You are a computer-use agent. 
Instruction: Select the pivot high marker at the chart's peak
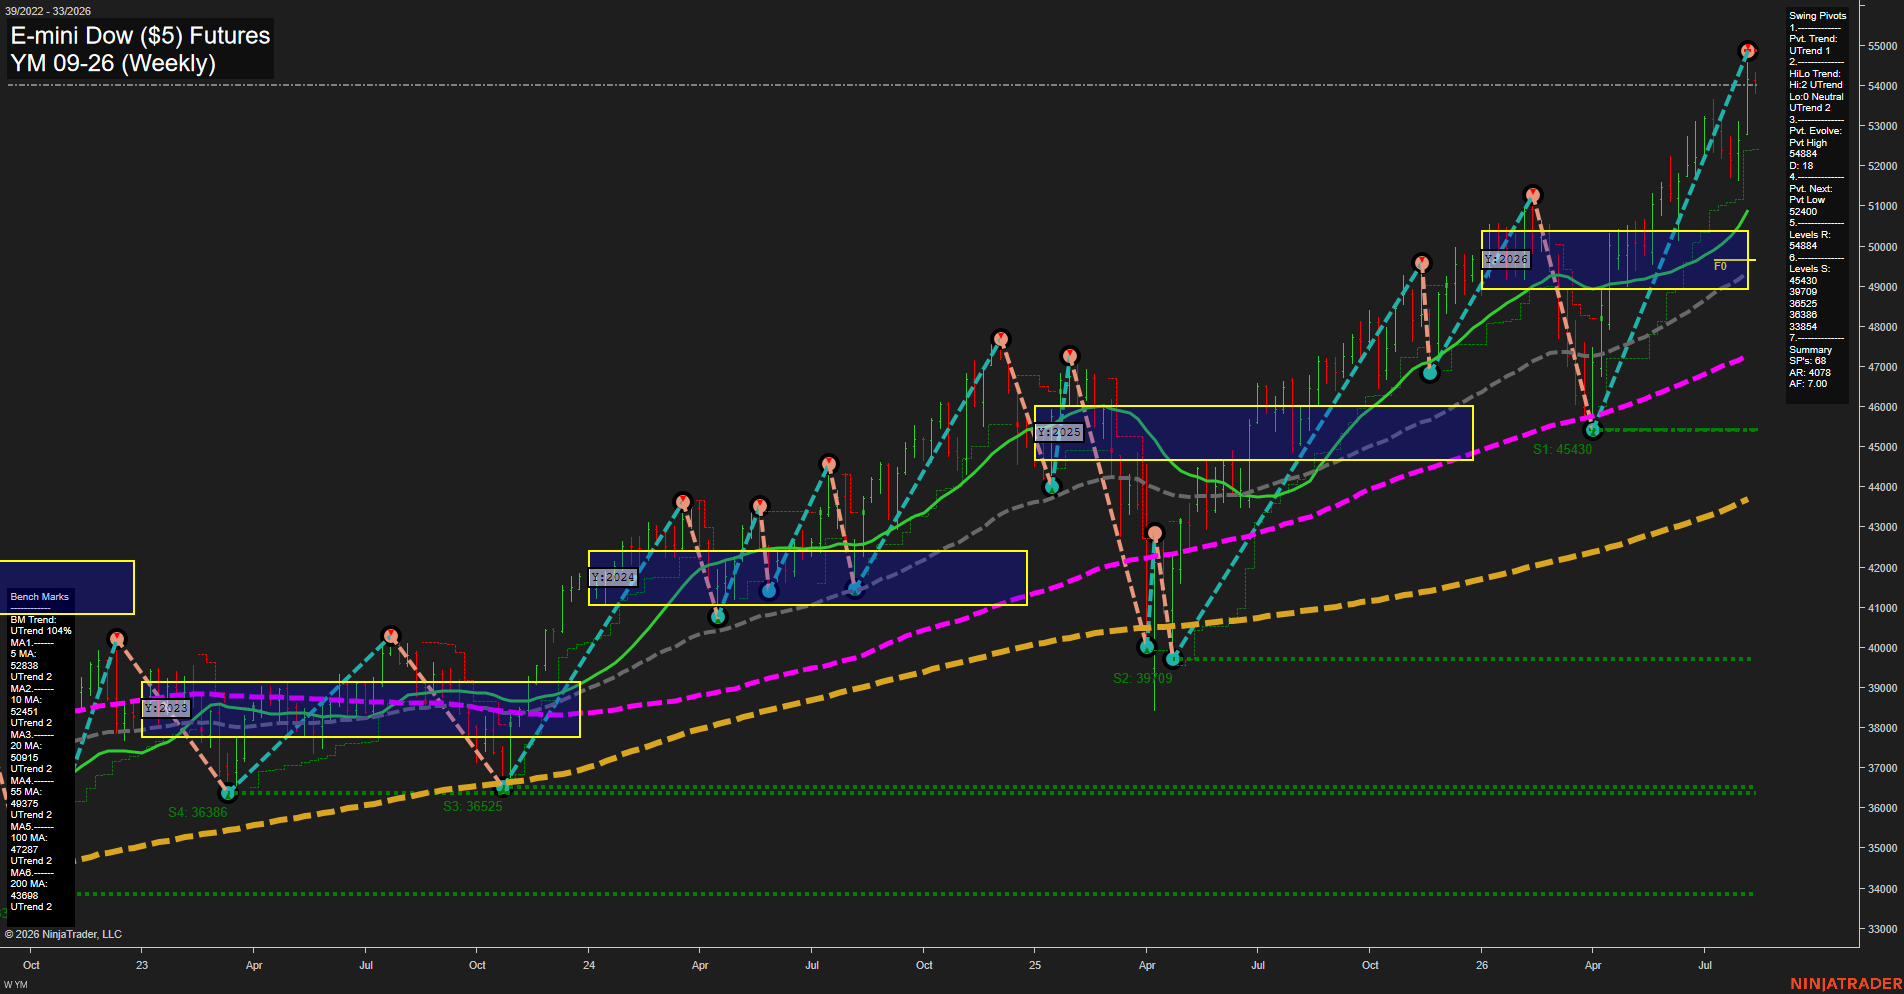[1748, 50]
